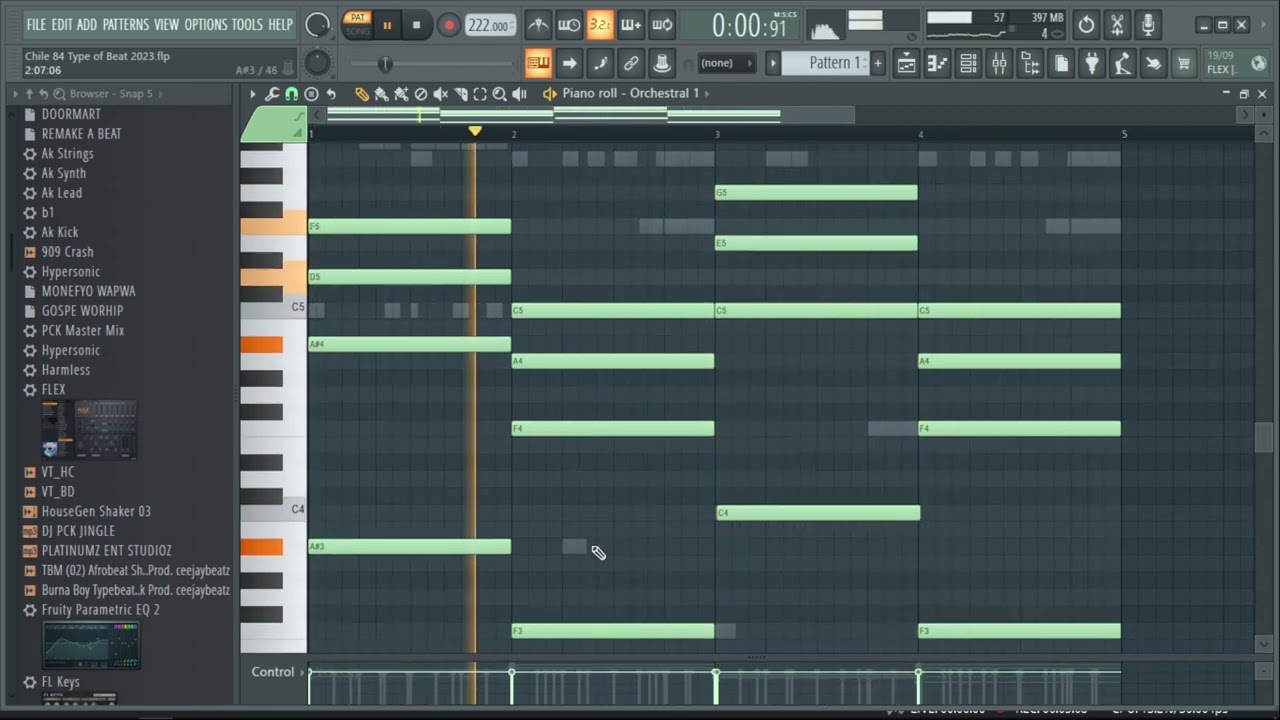Open the Mixer window icon

tap(999, 64)
